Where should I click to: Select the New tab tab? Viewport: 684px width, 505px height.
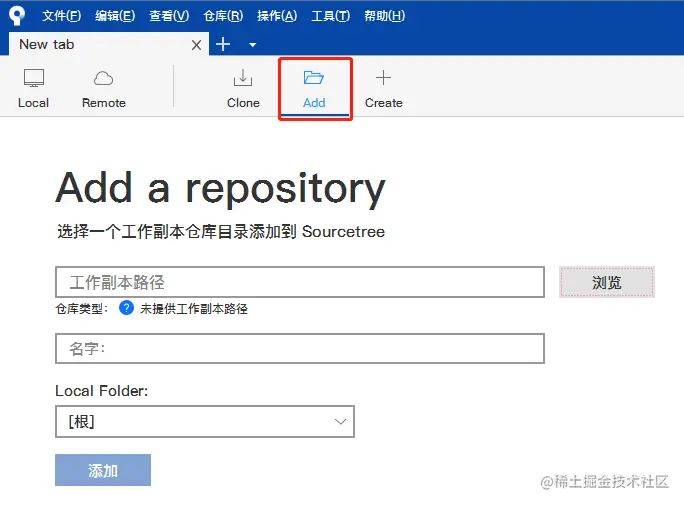pos(109,44)
